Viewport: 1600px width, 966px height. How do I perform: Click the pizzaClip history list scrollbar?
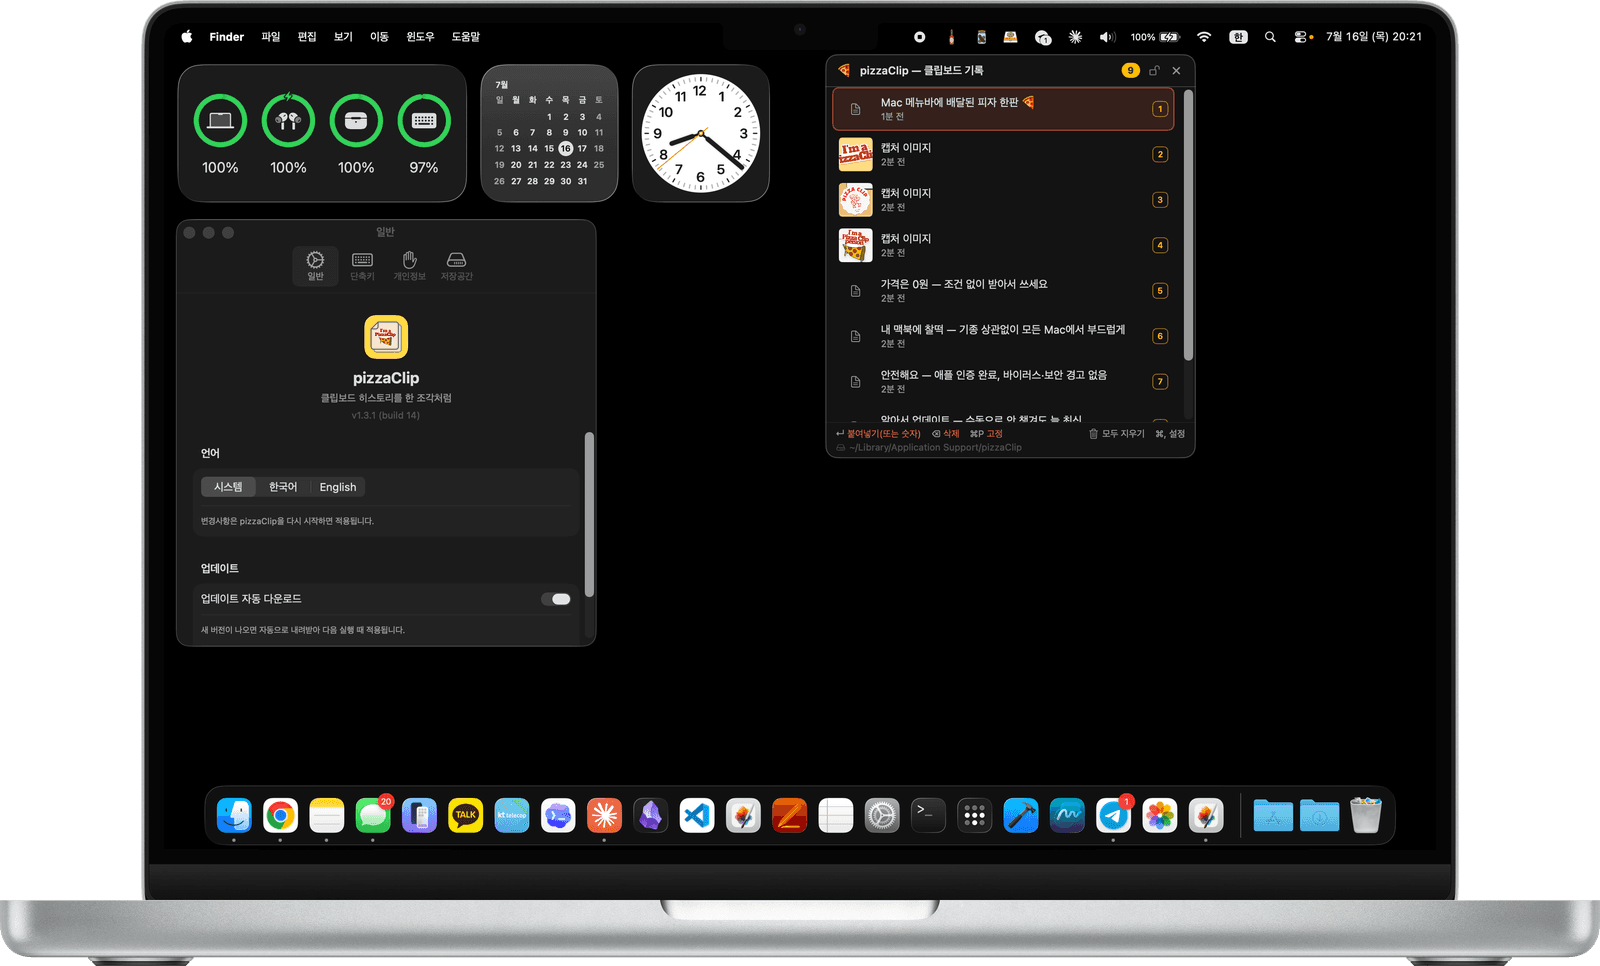pyautogui.click(x=1188, y=225)
